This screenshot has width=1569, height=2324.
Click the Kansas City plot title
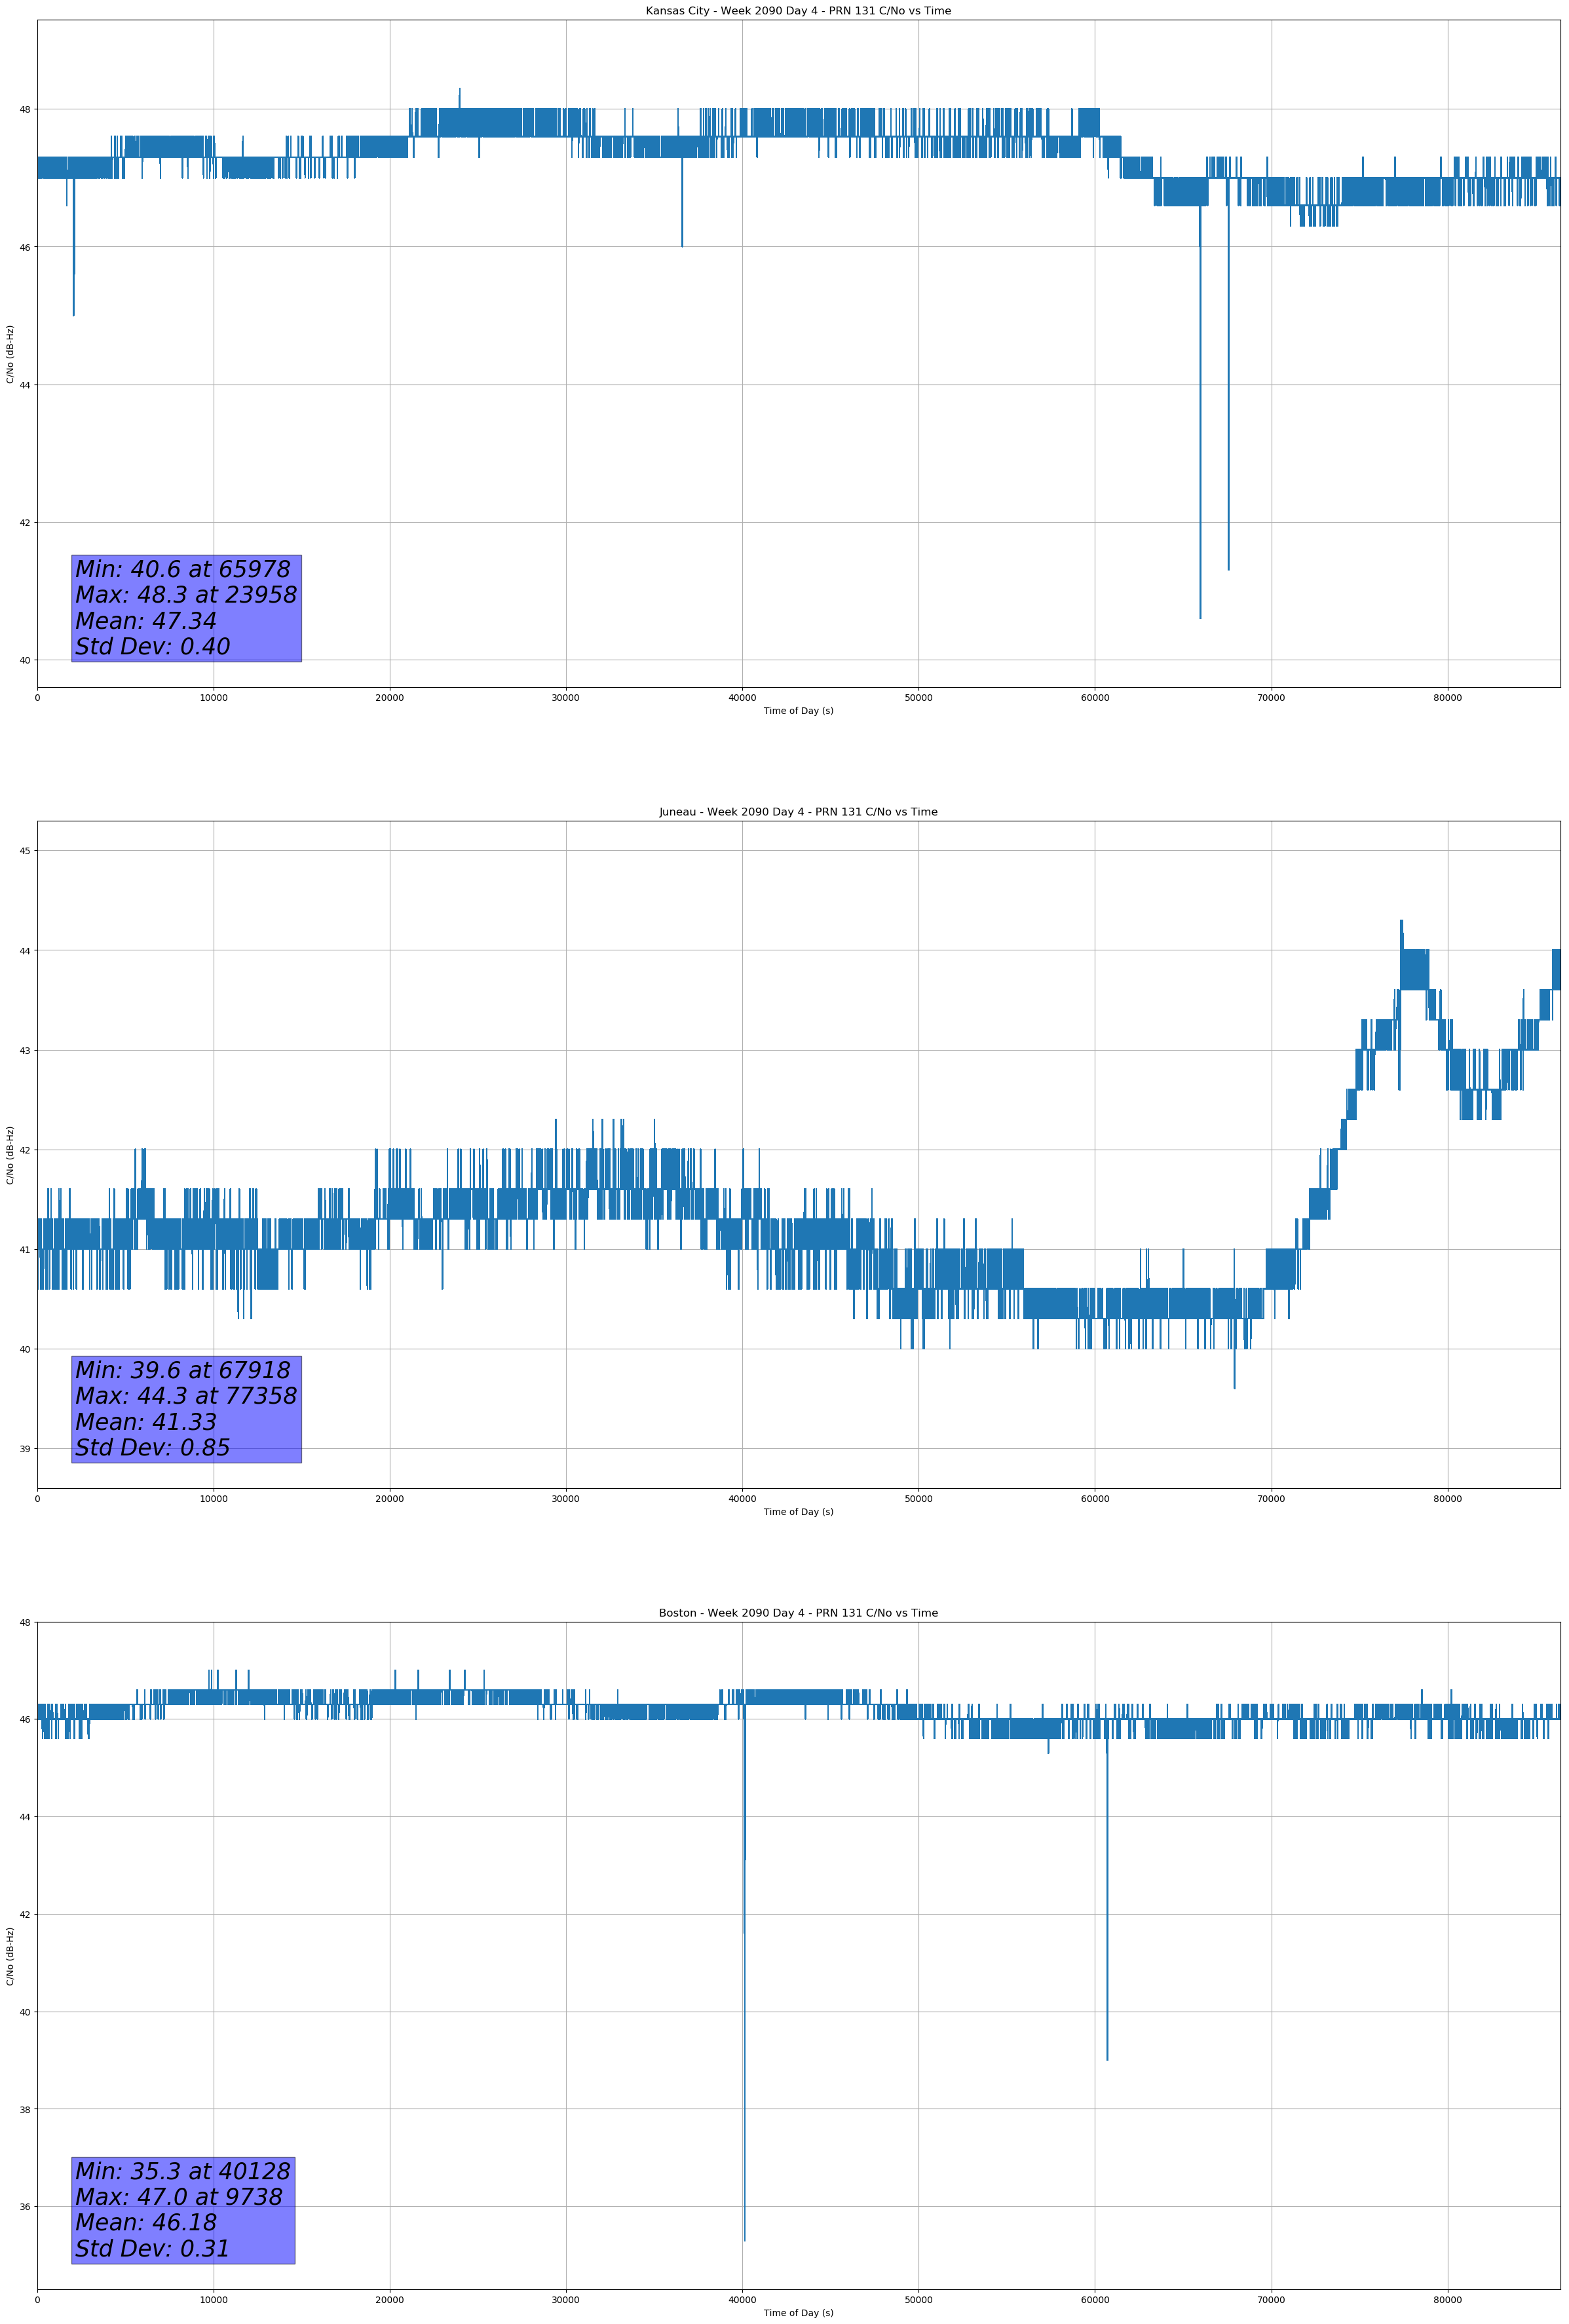(798, 11)
